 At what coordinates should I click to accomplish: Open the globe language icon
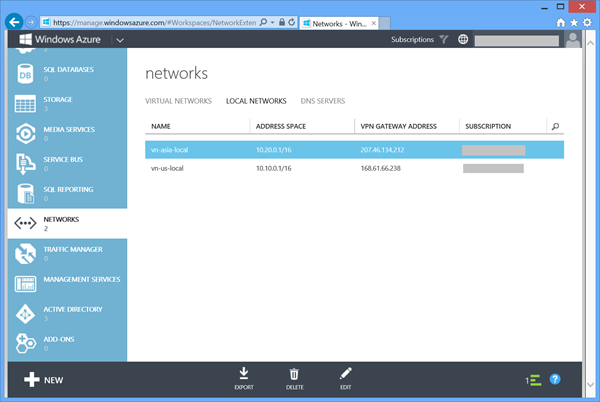(463, 39)
